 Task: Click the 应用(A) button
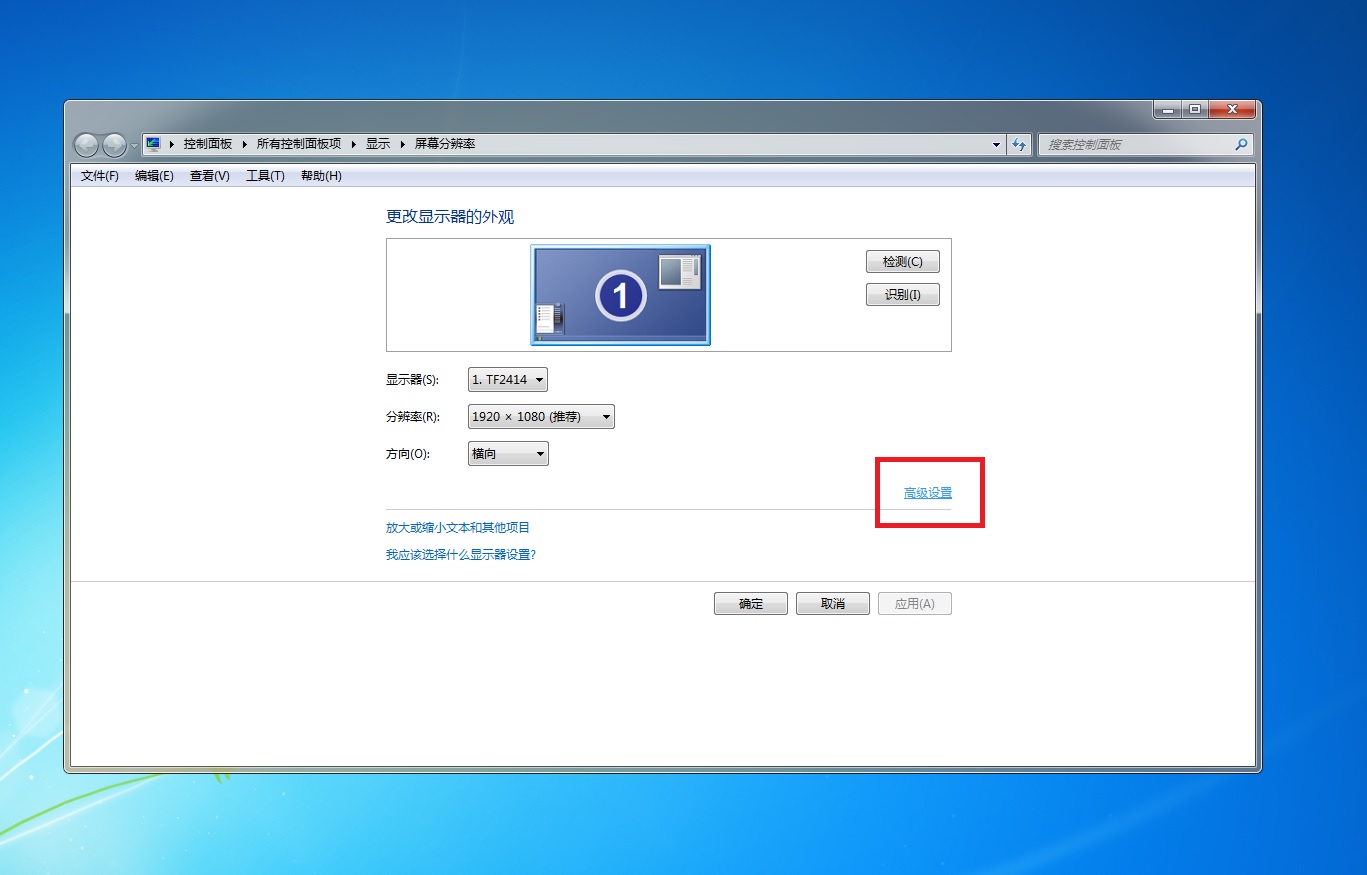[915, 604]
